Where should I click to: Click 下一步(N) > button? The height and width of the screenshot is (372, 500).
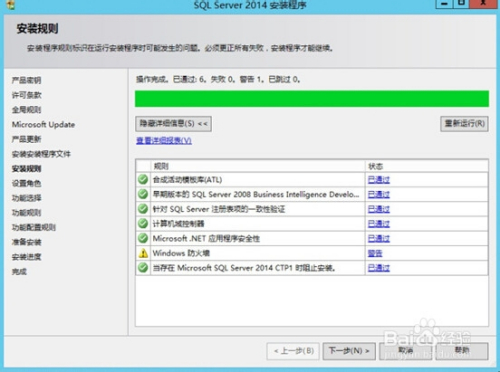tap(349, 351)
